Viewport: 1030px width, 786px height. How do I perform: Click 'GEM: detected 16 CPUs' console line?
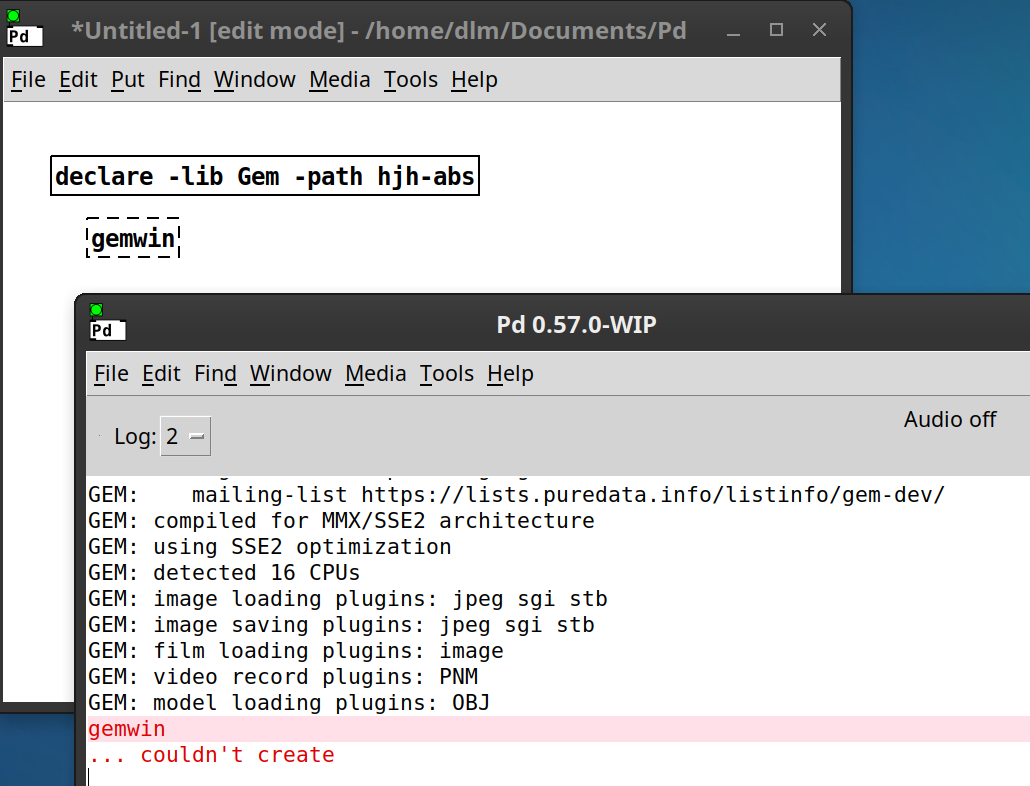[x=224, y=573]
